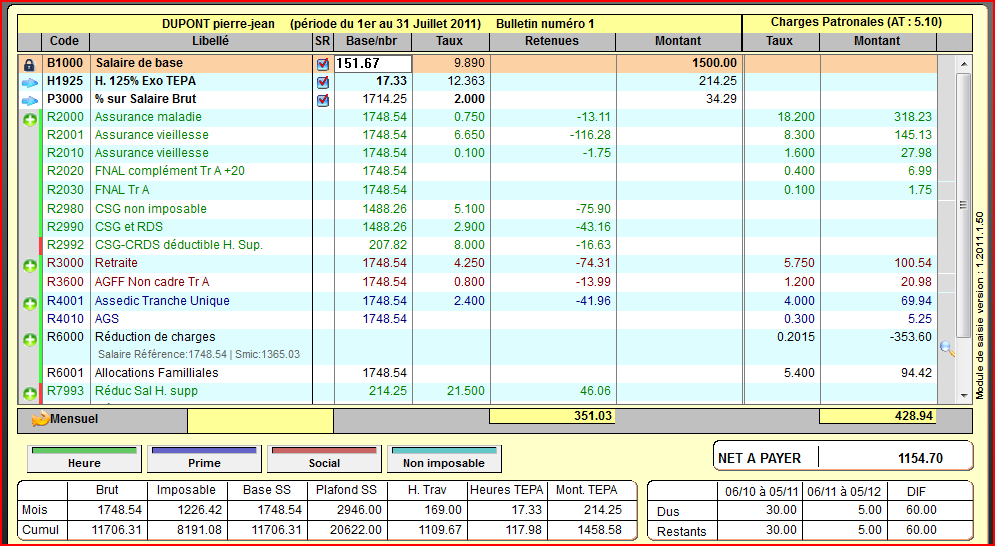
Task: Click the blue arrow icon beside H1925
Action: pyautogui.click(x=30, y=83)
